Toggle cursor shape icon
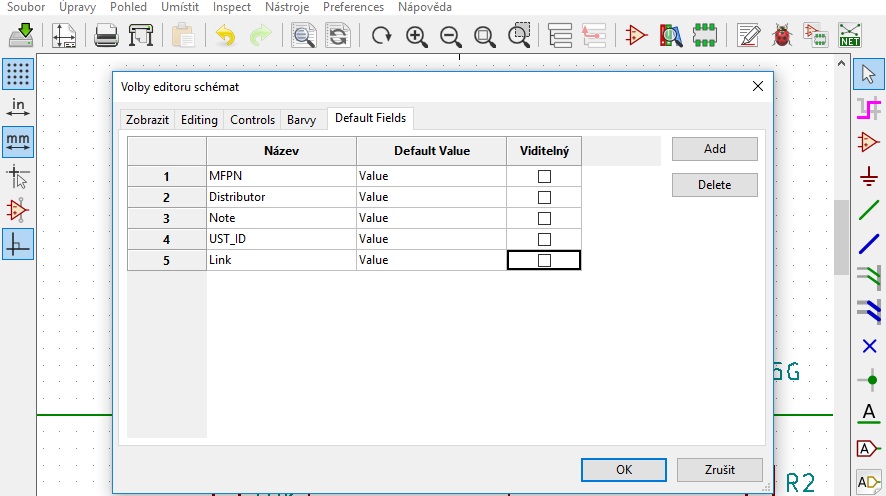Screen dimensions: 886x496 point(18,176)
